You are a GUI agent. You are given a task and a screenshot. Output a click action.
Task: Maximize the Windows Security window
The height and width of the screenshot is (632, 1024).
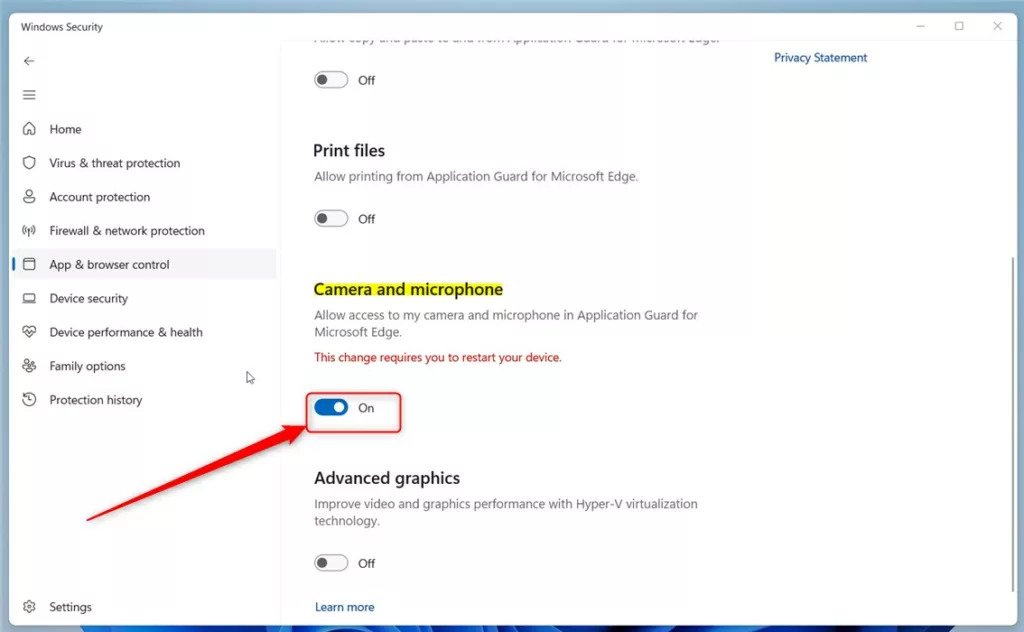coord(959,26)
